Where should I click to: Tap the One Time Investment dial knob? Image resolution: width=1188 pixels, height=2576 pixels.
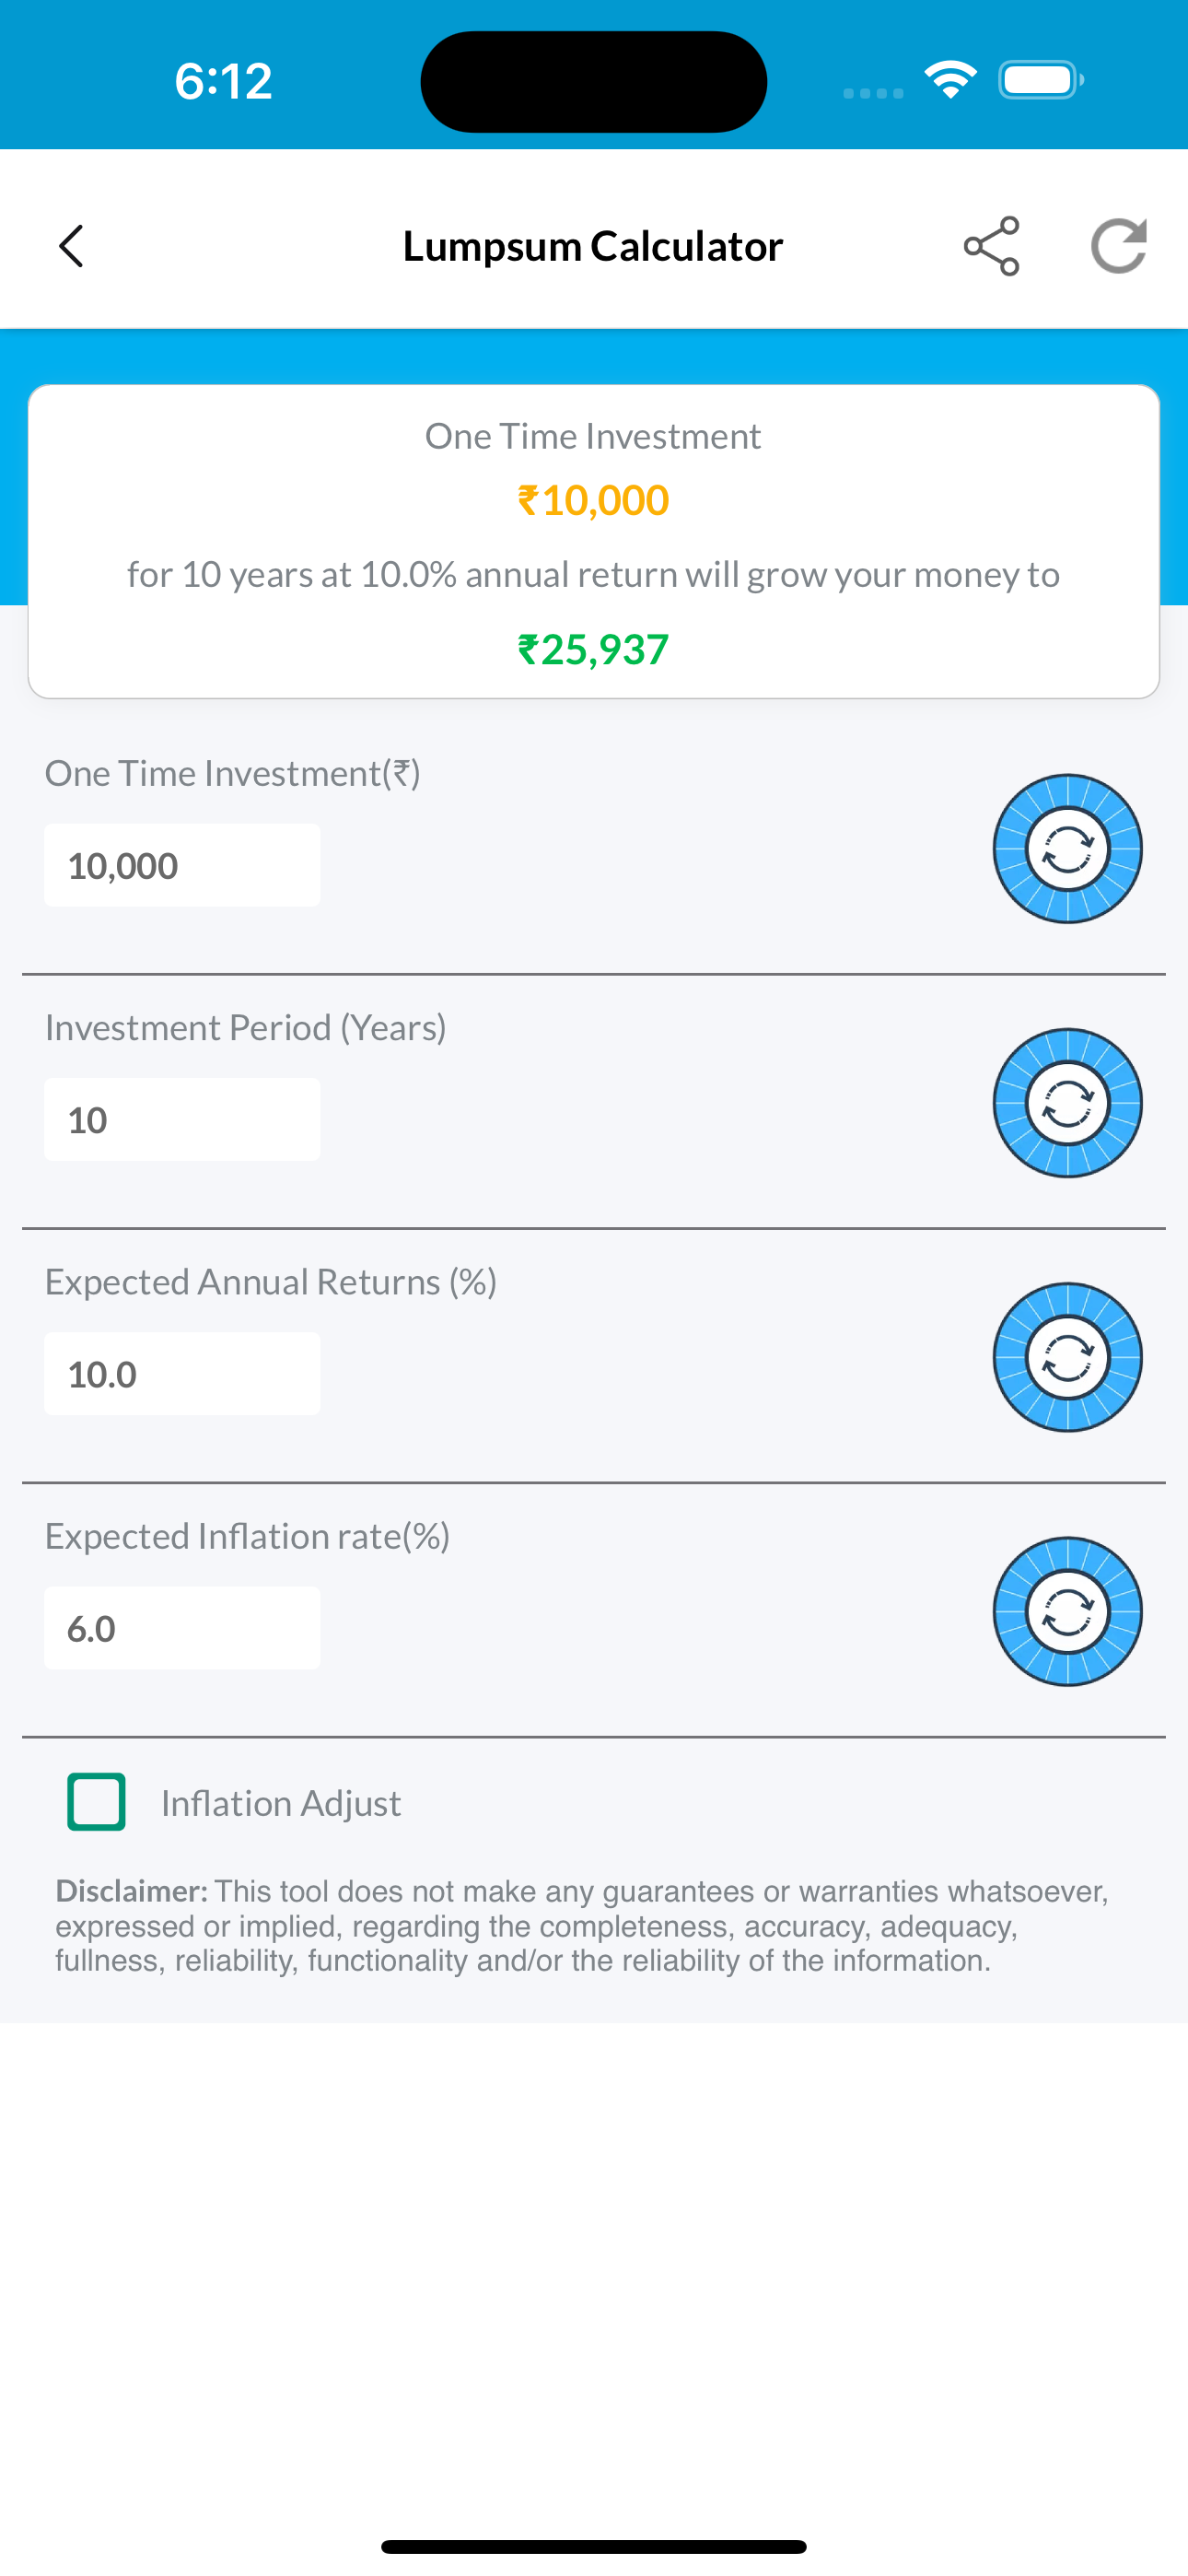[1068, 849]
